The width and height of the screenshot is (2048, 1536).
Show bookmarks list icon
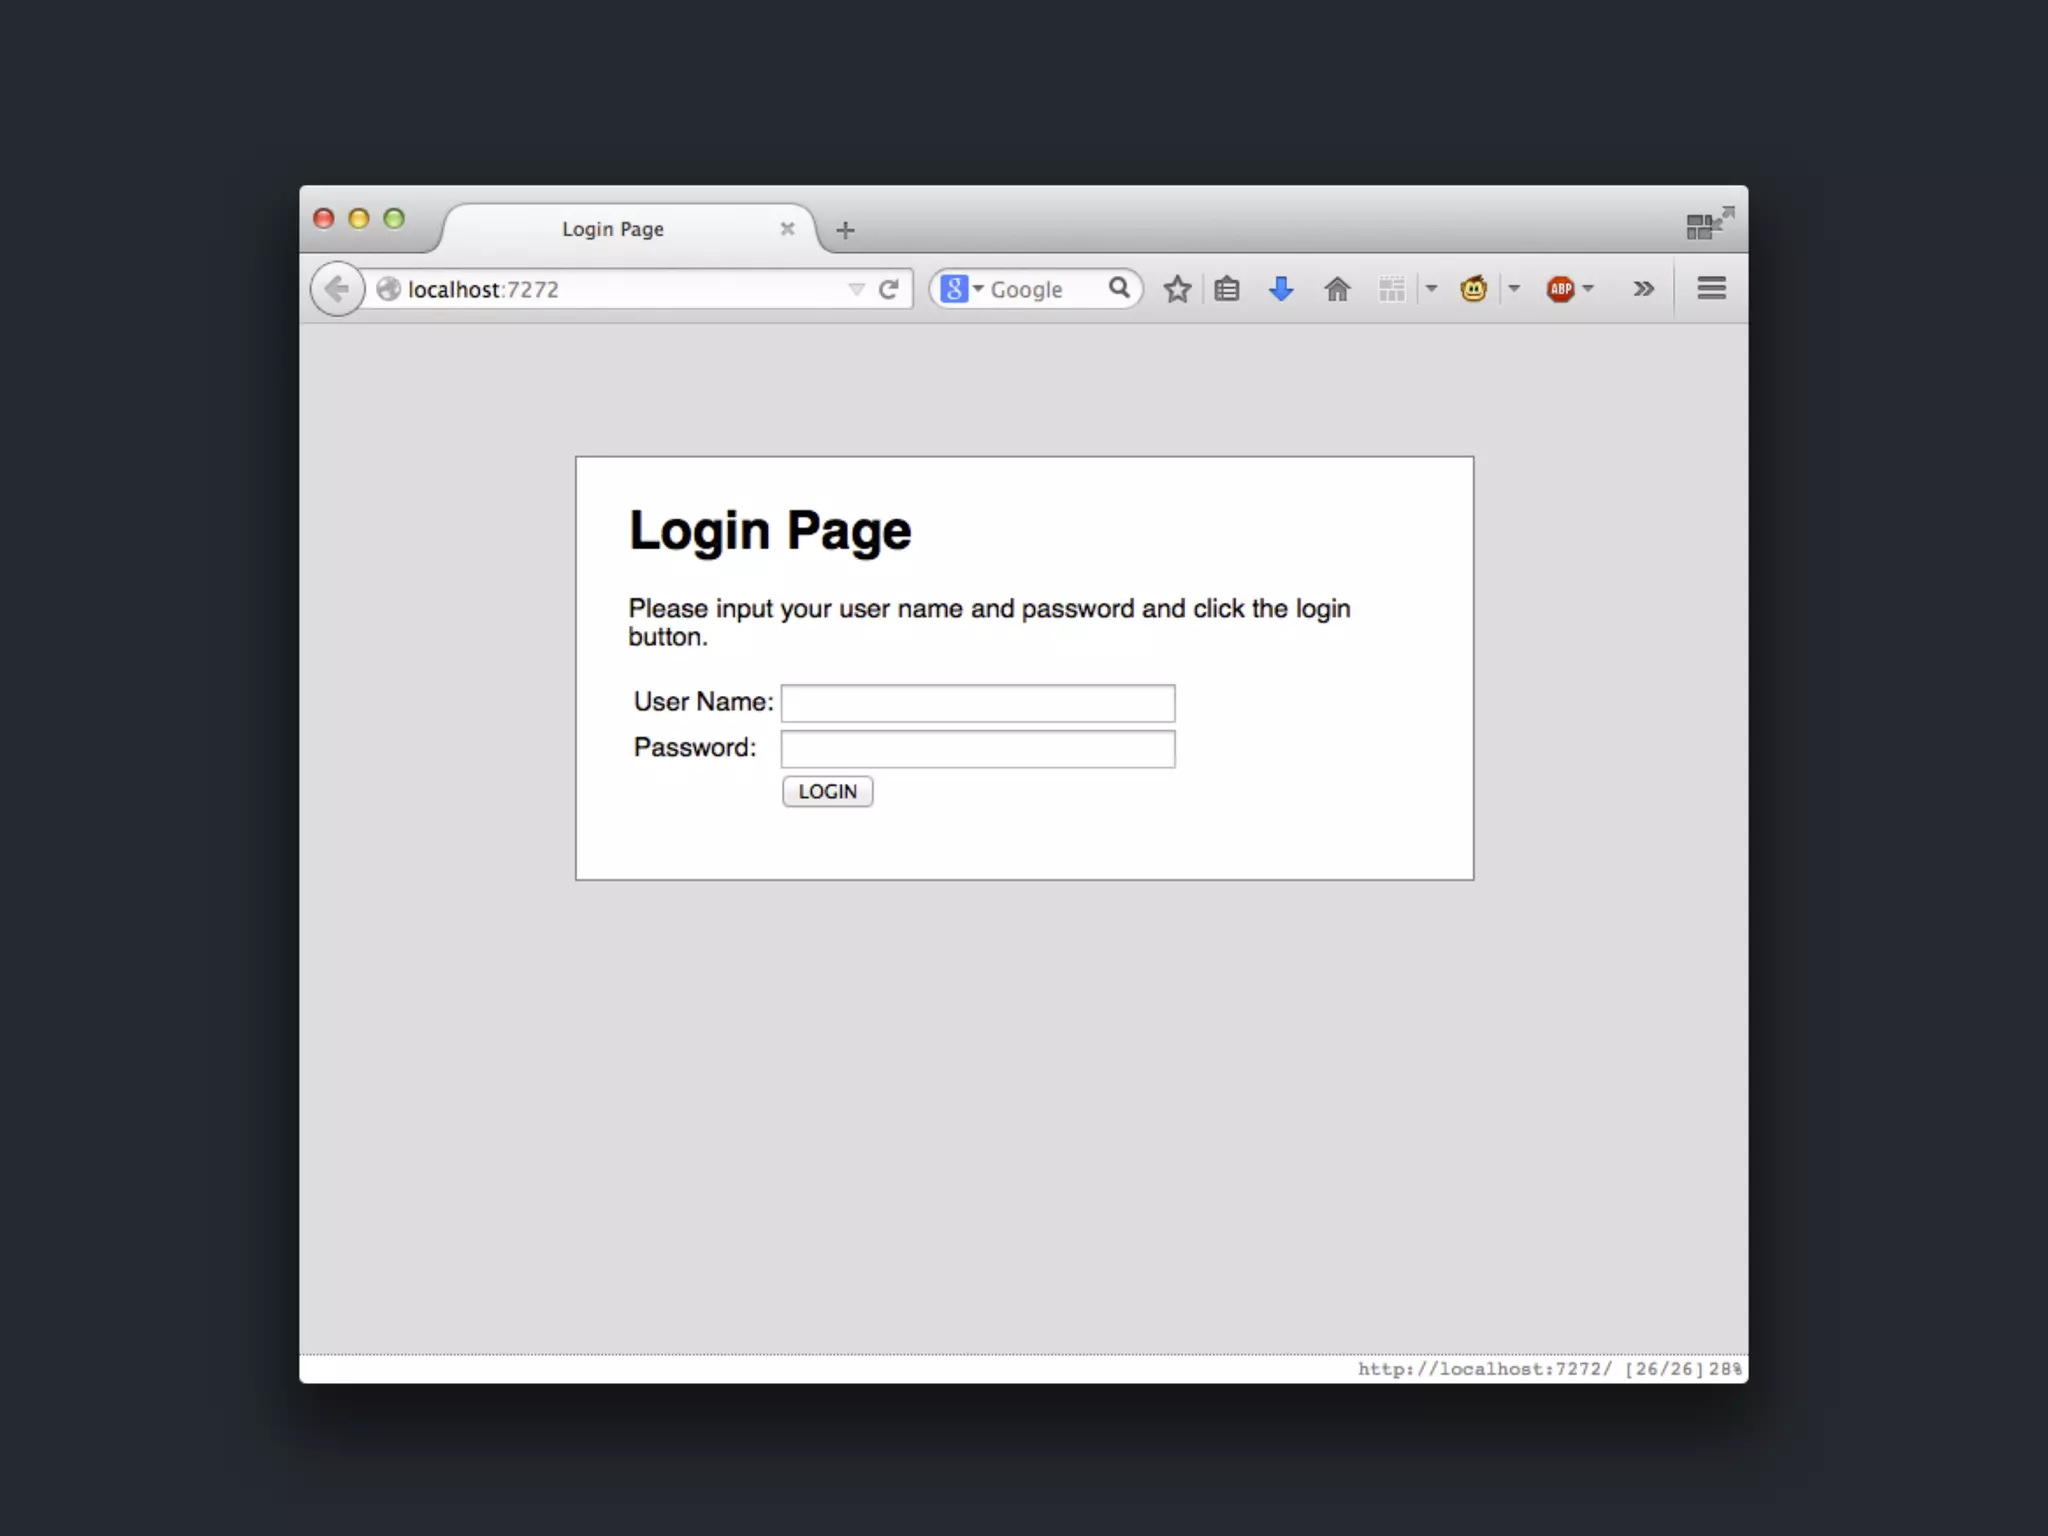pos(1227,289)
